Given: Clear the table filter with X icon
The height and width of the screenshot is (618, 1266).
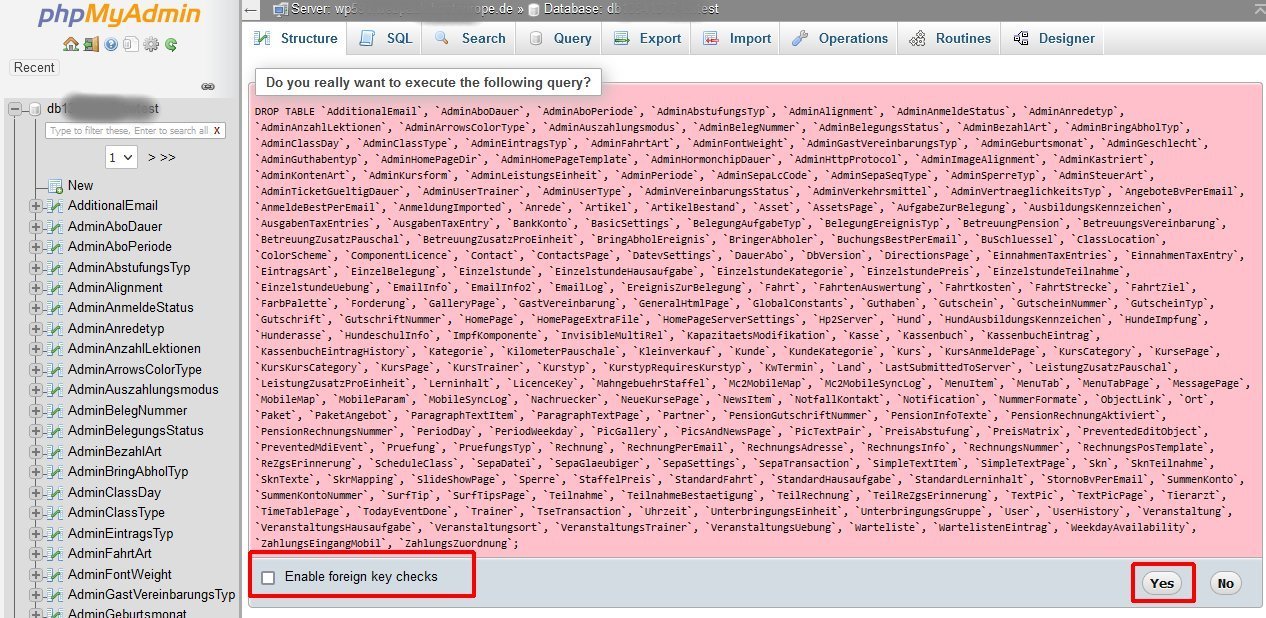Looking at the screenshot, I should 217,131.
